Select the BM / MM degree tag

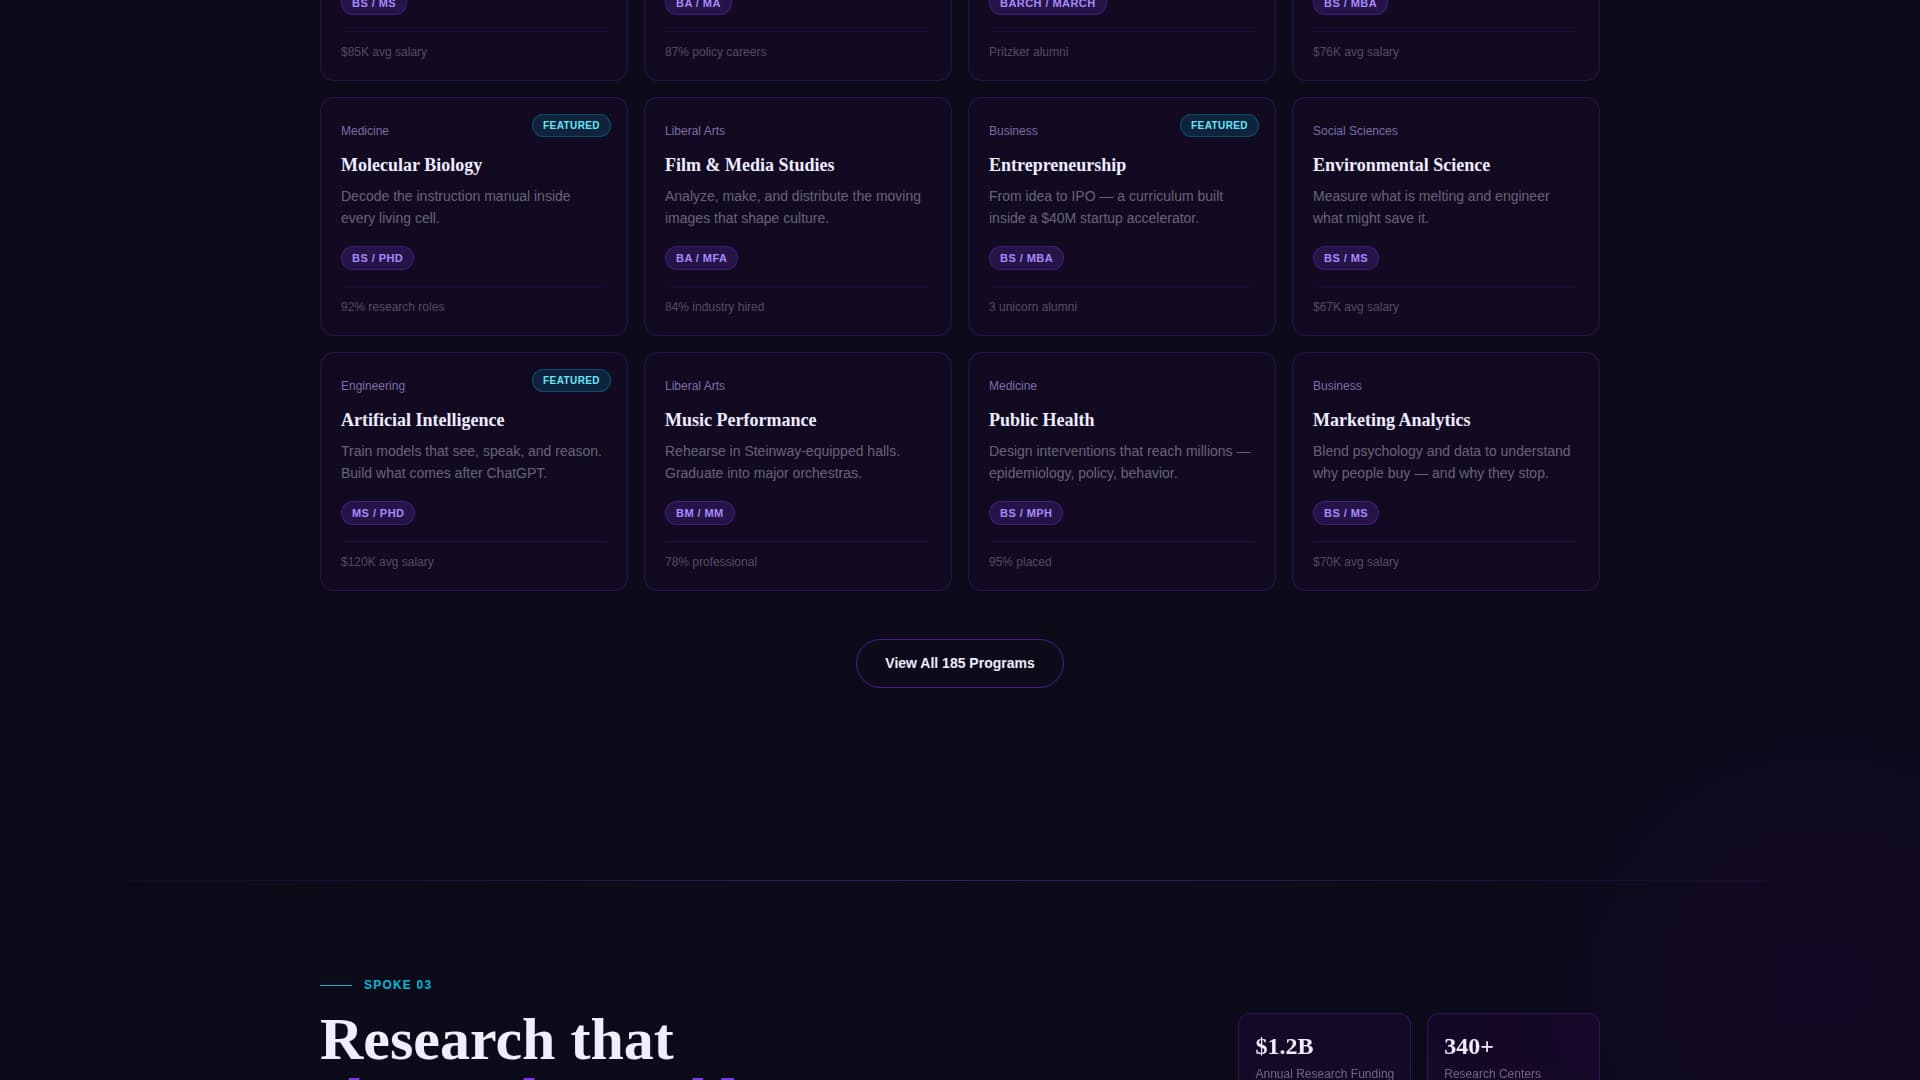click(x=699, y=513)
